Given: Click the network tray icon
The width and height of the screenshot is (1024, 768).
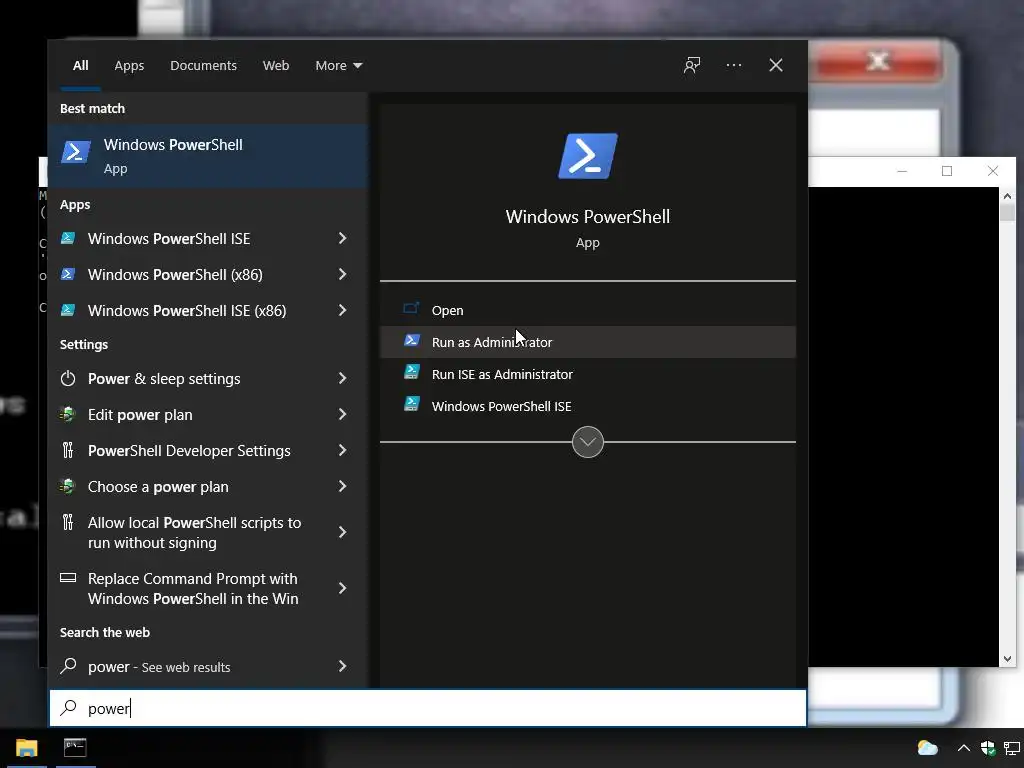Looking at the screenshot, I should [1012, 748].
